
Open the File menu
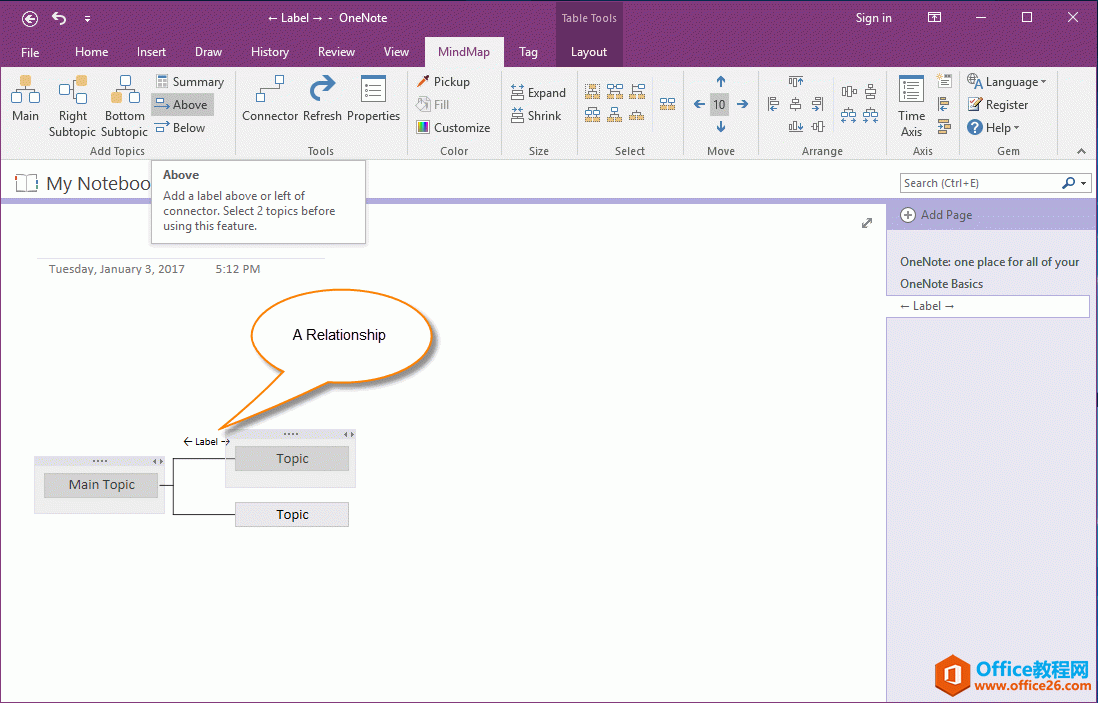(x=30, y=52)
